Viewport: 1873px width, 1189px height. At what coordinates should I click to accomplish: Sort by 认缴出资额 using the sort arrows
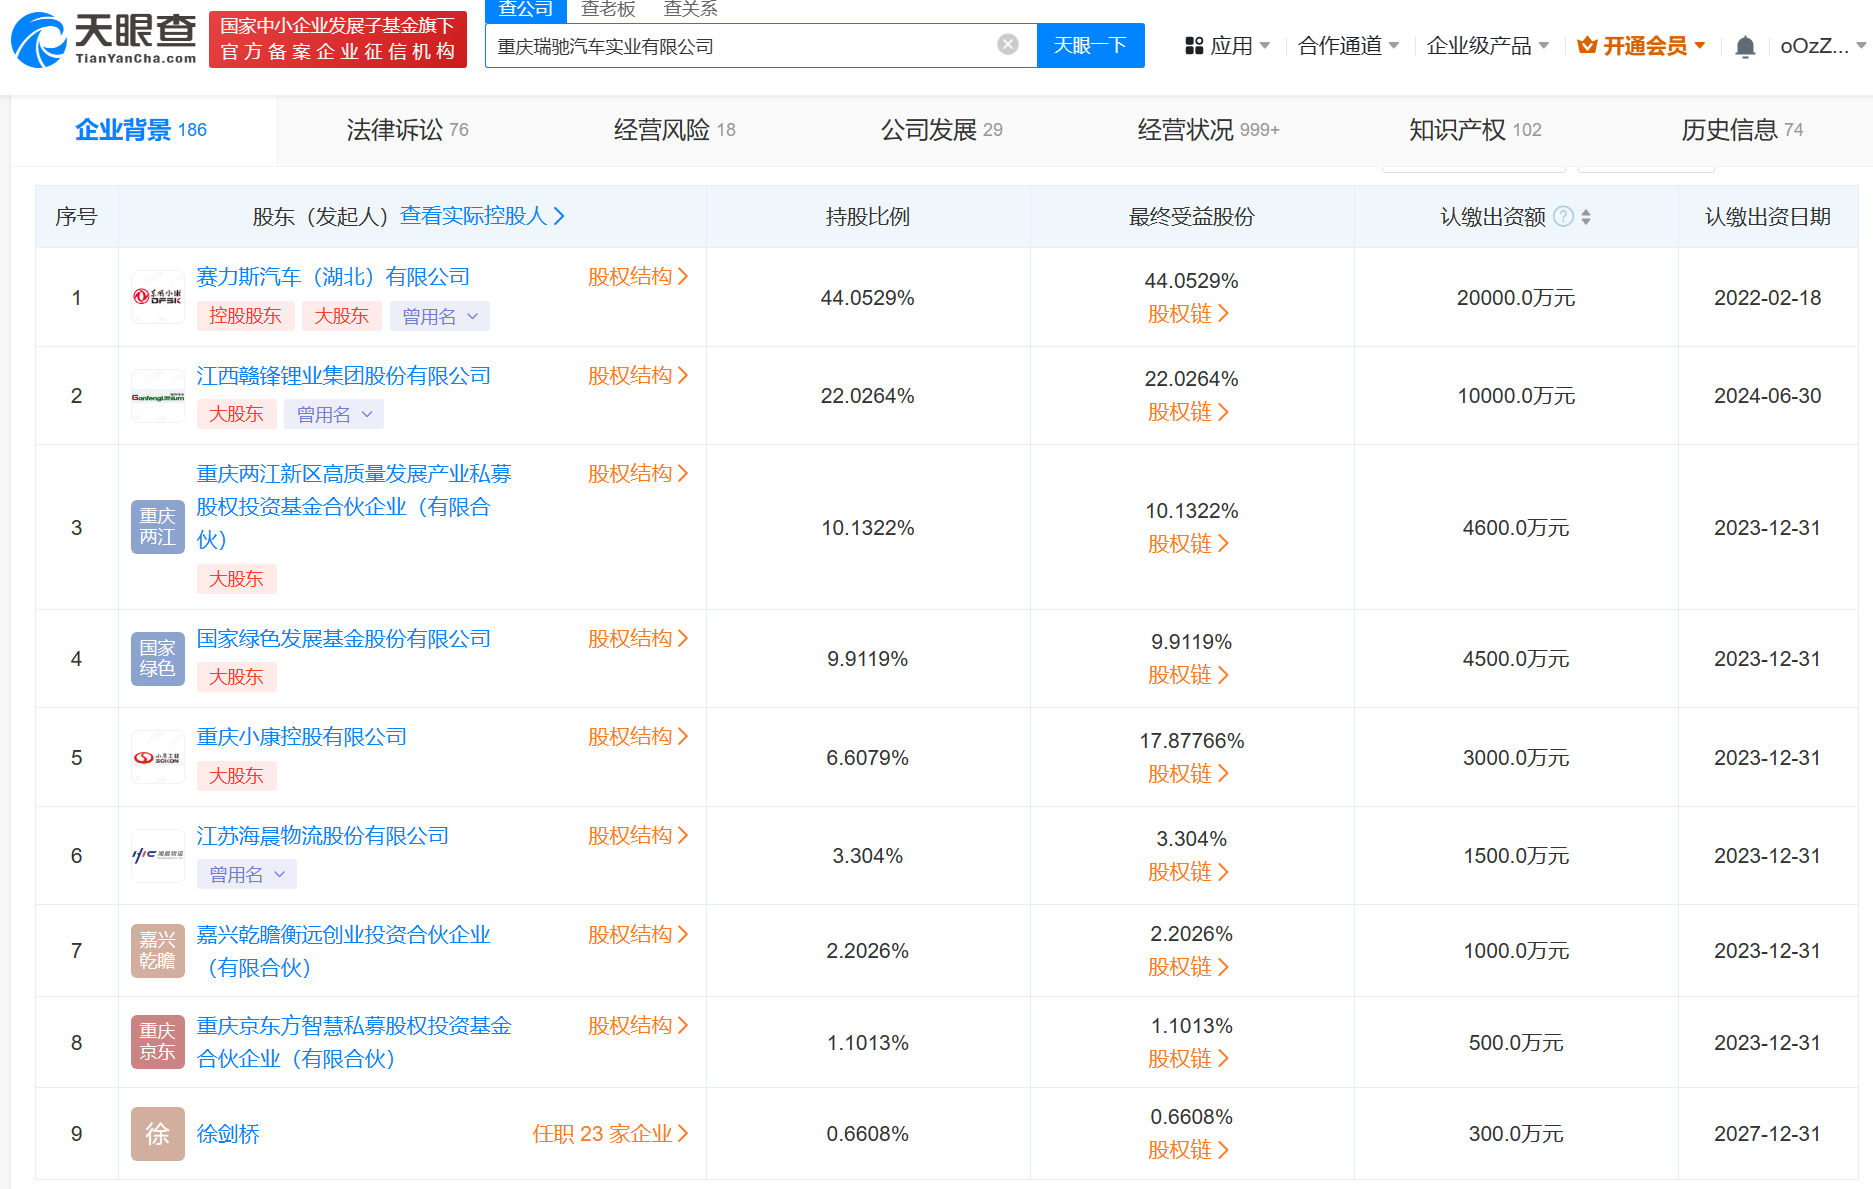point(1586,216)
